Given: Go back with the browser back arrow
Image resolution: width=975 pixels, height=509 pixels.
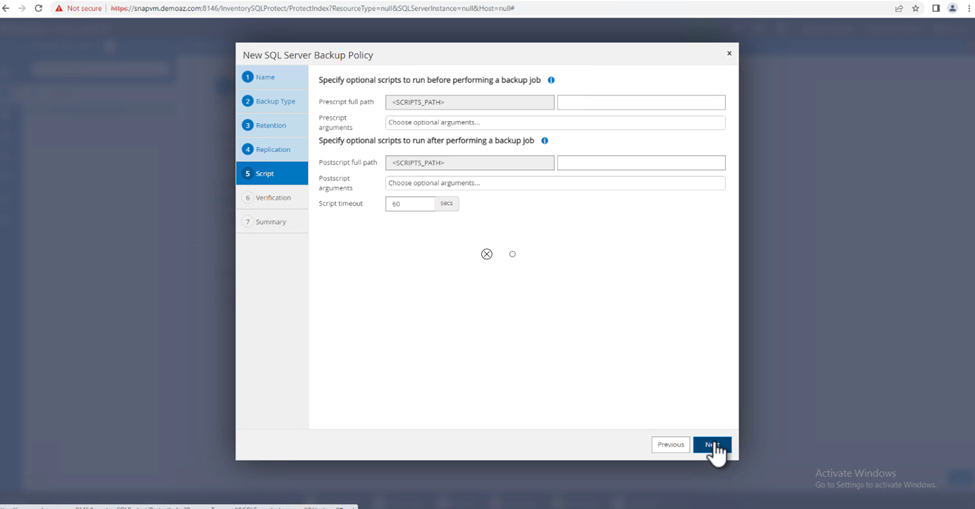Looking at the screenshot, I should tap(6, 9).
